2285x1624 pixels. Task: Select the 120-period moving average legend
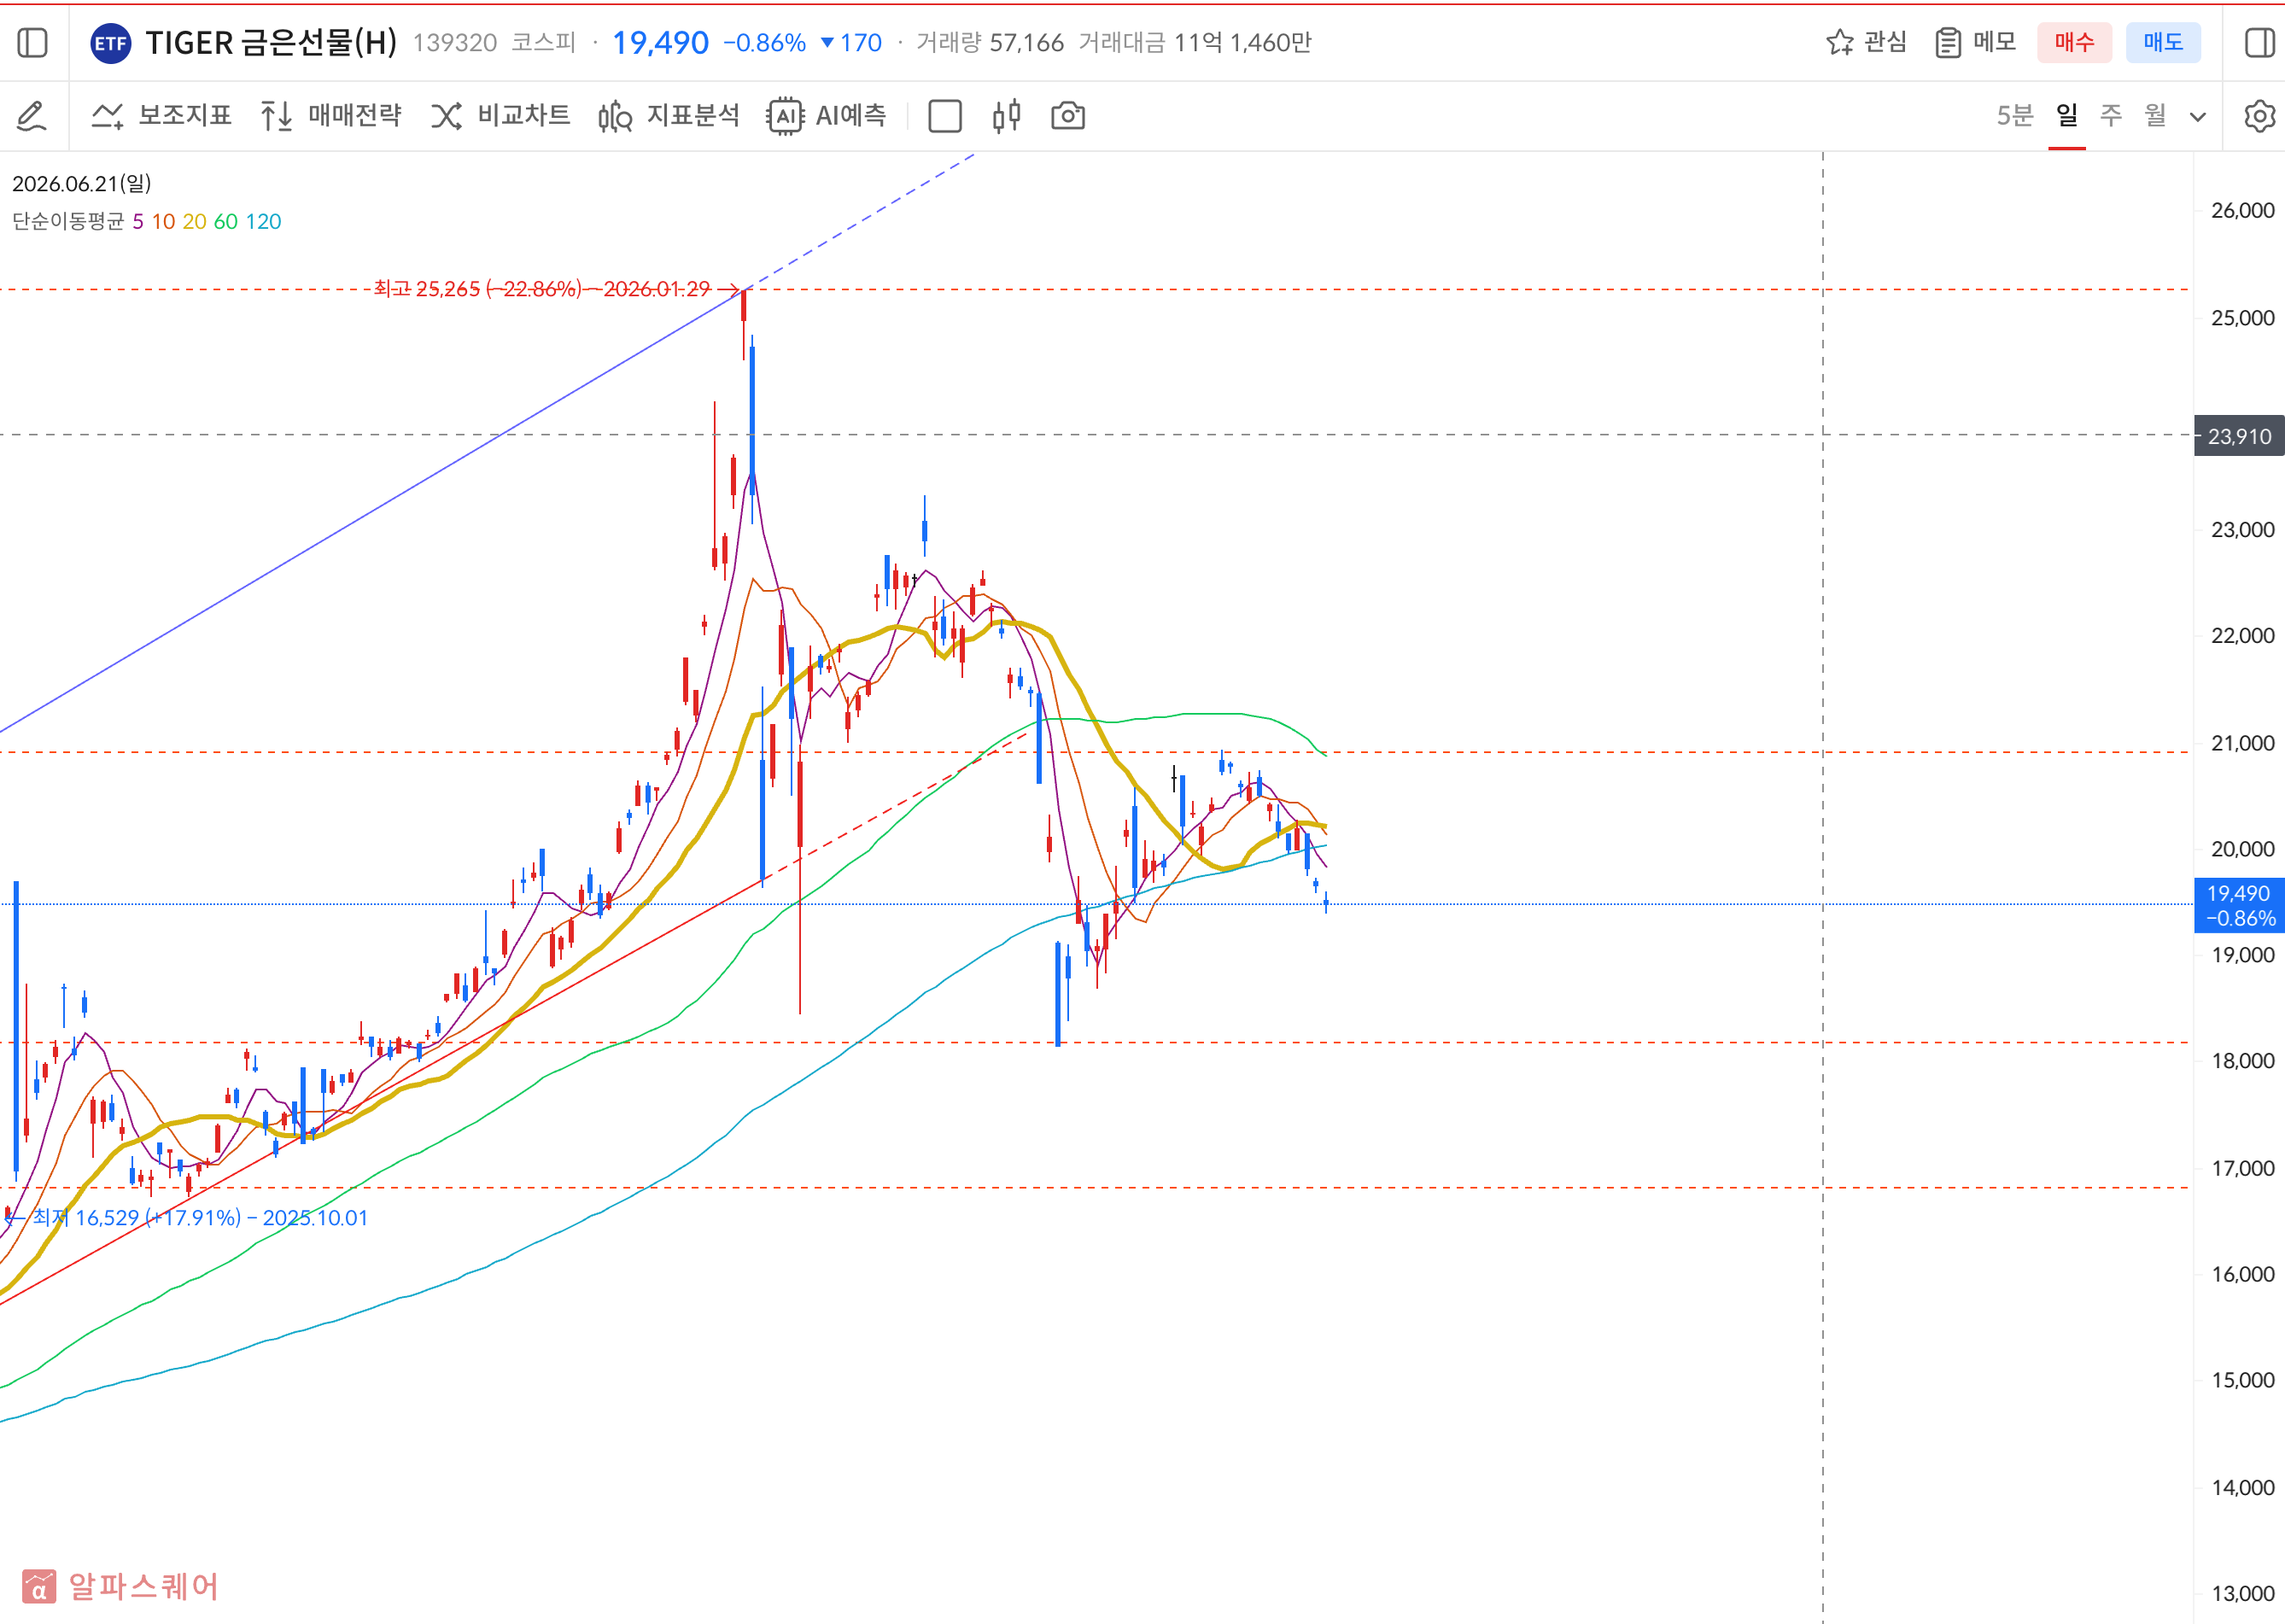click(x=264, y=221)
